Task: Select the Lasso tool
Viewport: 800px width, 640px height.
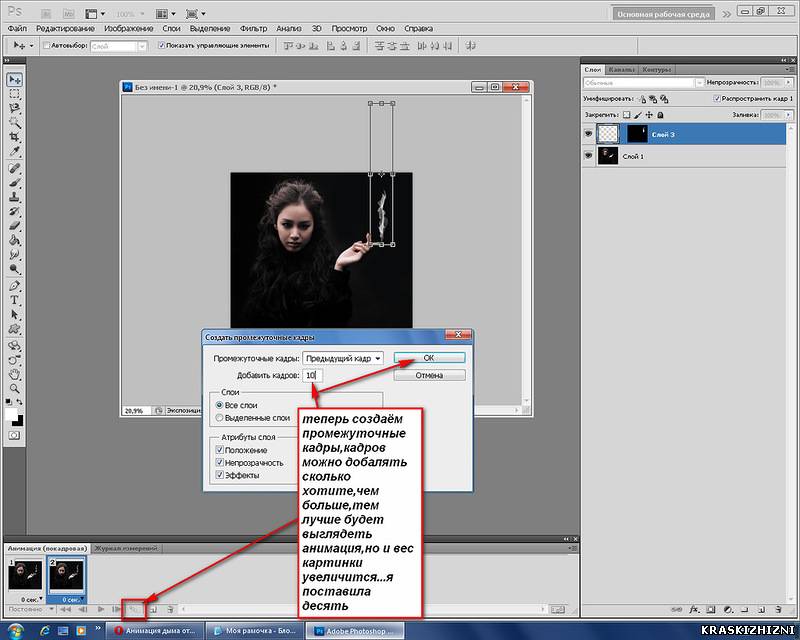Action: click(15, 108)
